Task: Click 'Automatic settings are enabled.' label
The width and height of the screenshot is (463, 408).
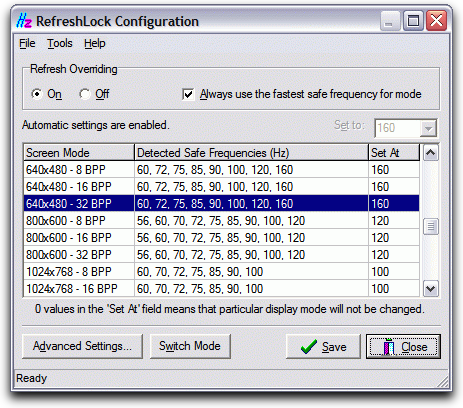Action: point(96,125)
